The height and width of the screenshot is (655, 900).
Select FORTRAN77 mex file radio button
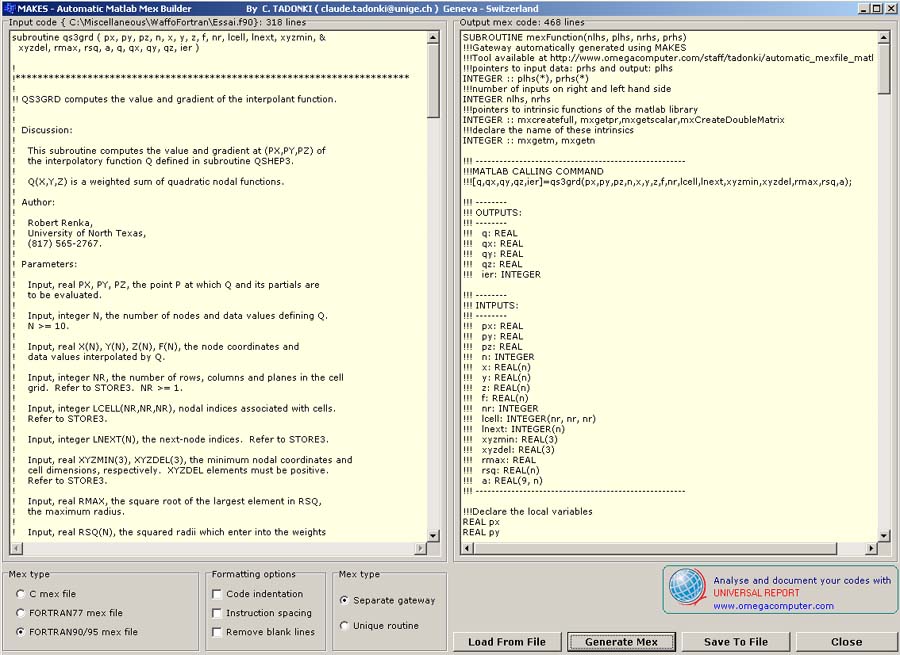point(22,613)
